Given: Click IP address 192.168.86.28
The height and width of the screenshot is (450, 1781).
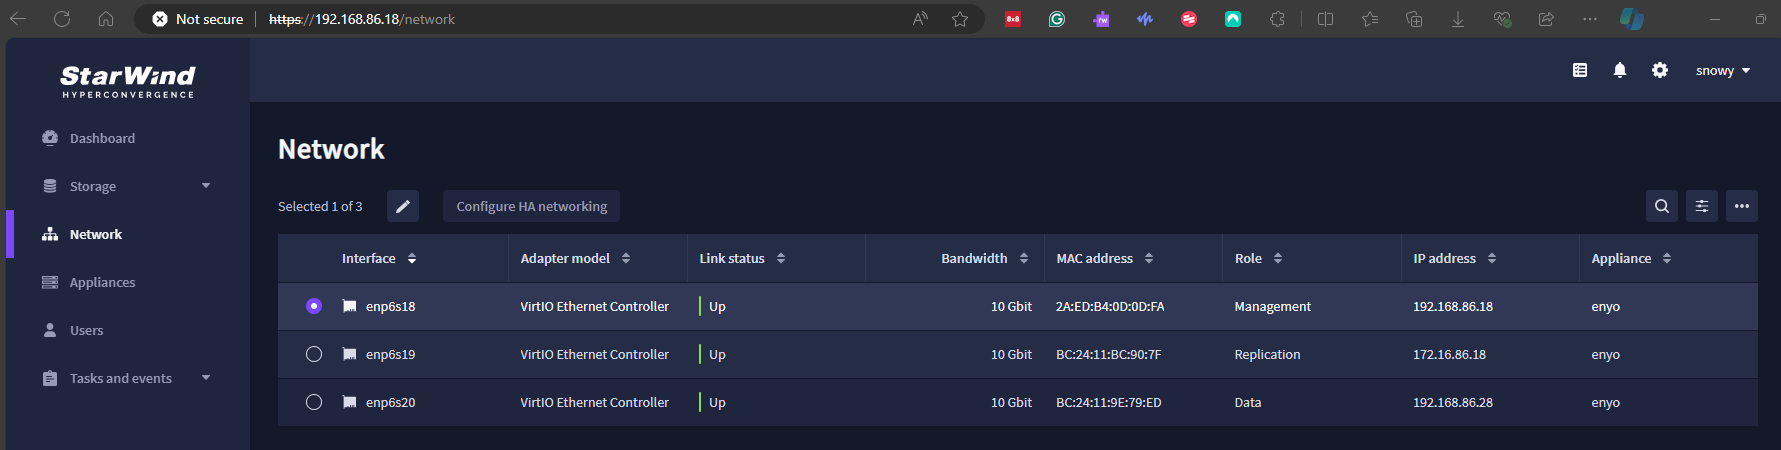Looking at the screenshot, I should (x=1453, y=402).
